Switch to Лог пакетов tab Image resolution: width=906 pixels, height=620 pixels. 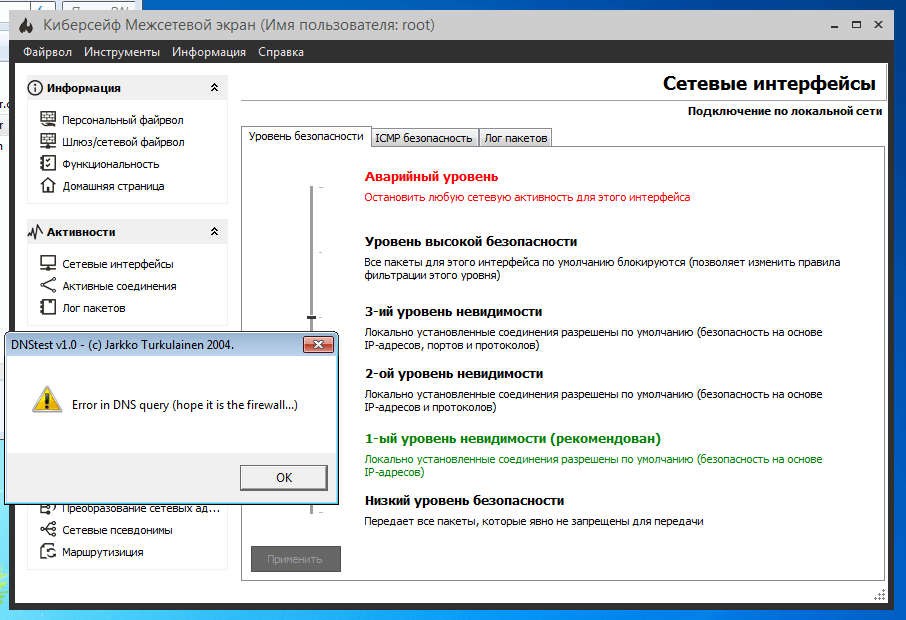coord(515,138)
